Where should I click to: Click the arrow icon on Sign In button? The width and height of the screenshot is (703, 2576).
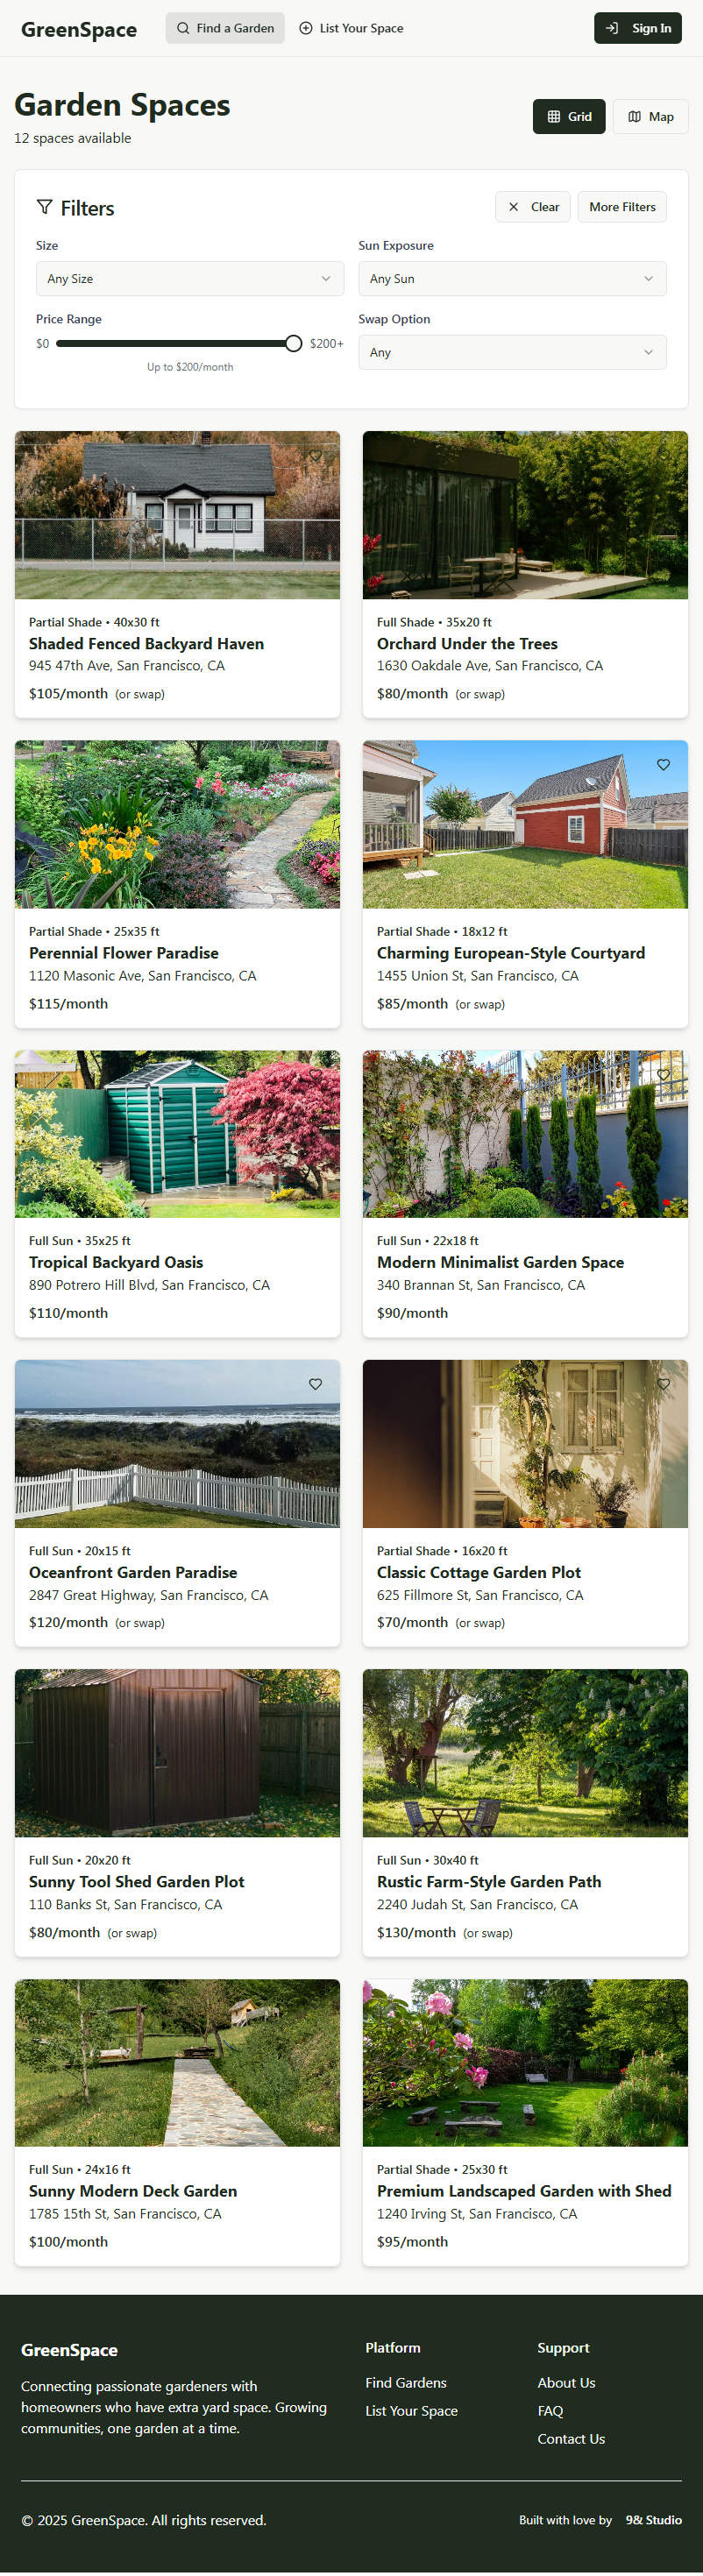click(611, 28)
